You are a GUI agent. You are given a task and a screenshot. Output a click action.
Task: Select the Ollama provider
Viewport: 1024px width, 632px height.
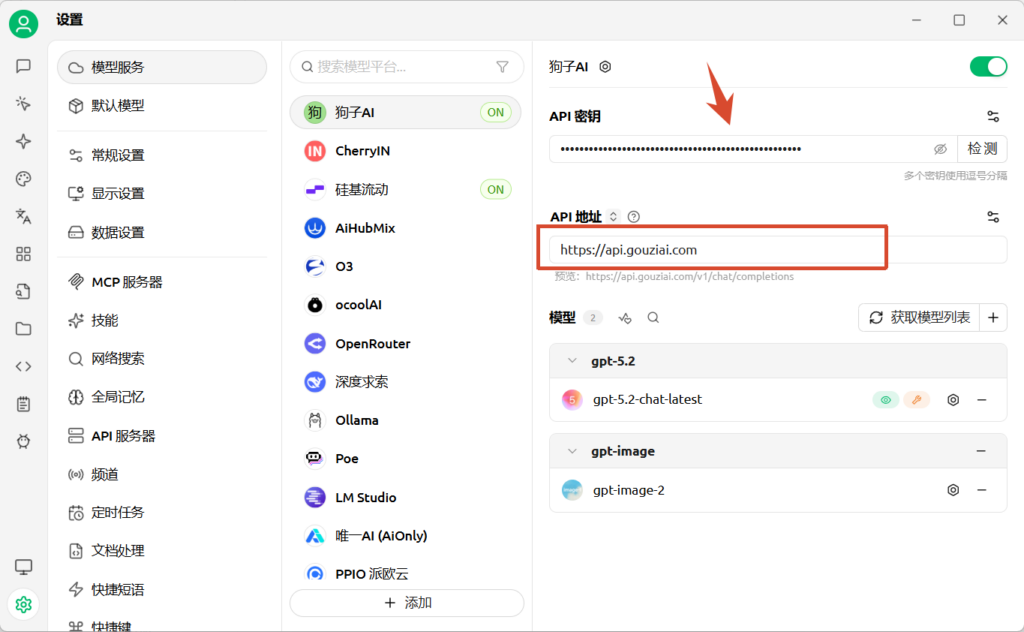[x=406, y=420]
